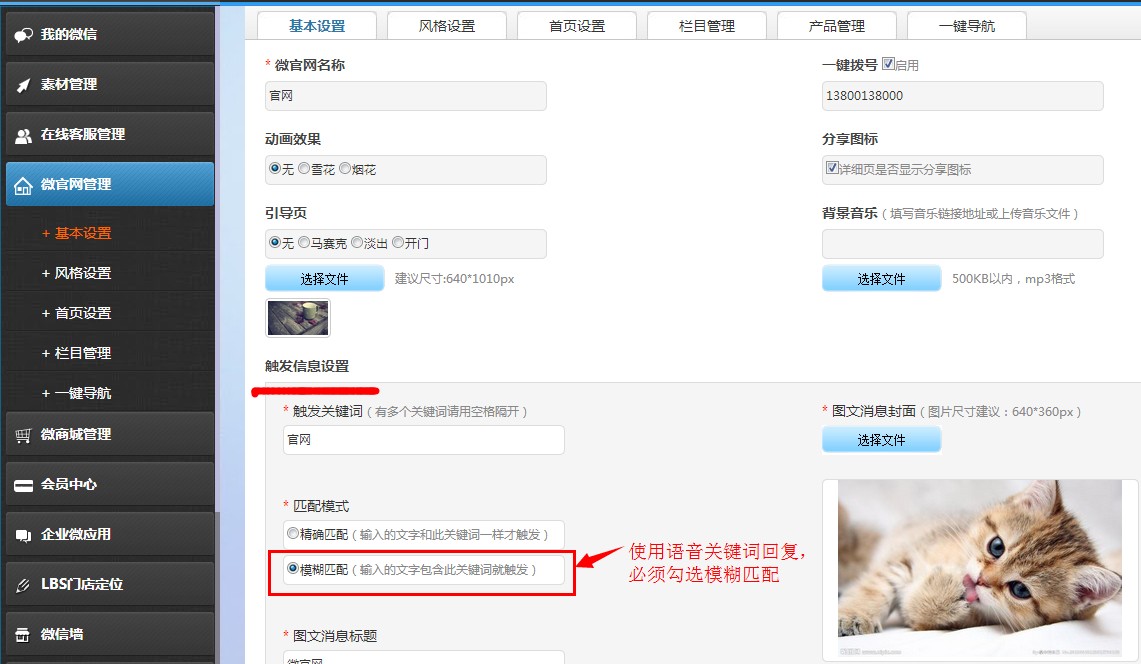Click the 企业微应用 icon in the sidebar
1141x664 pixels.
pyautogui.click(x=23, y=535)
